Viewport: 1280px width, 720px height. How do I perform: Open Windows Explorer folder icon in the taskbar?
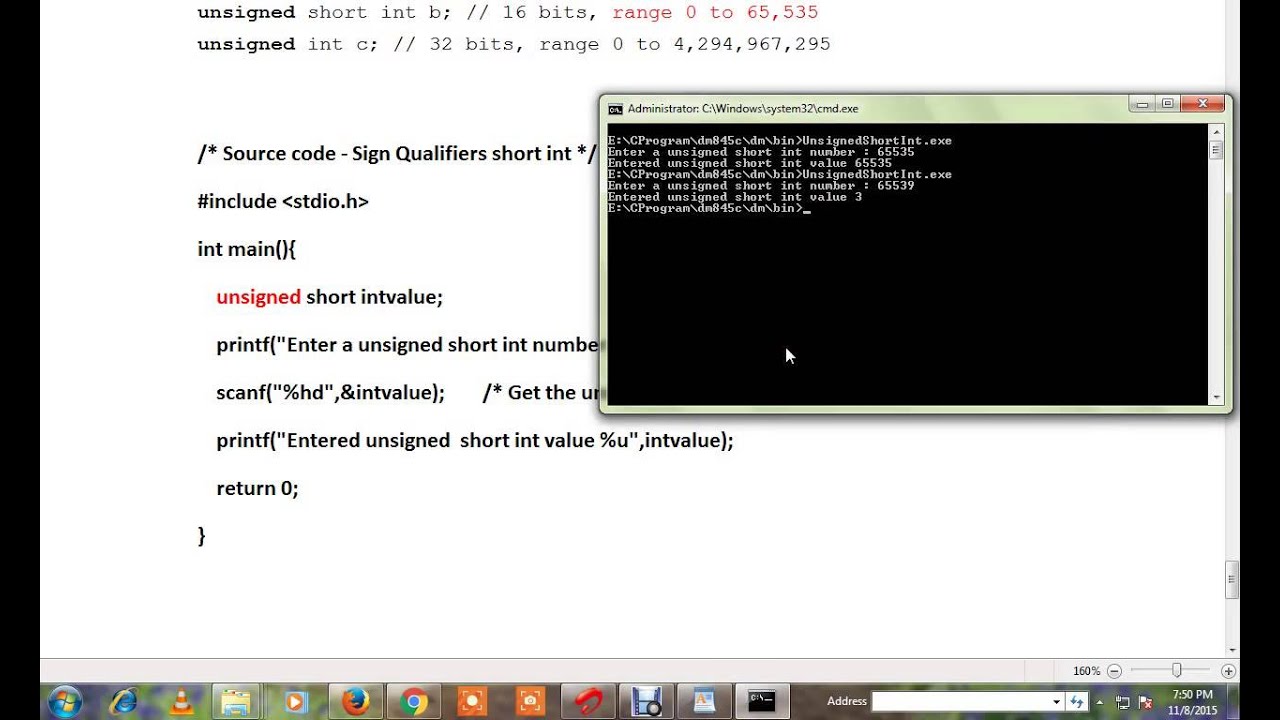(x=236, y=702)
